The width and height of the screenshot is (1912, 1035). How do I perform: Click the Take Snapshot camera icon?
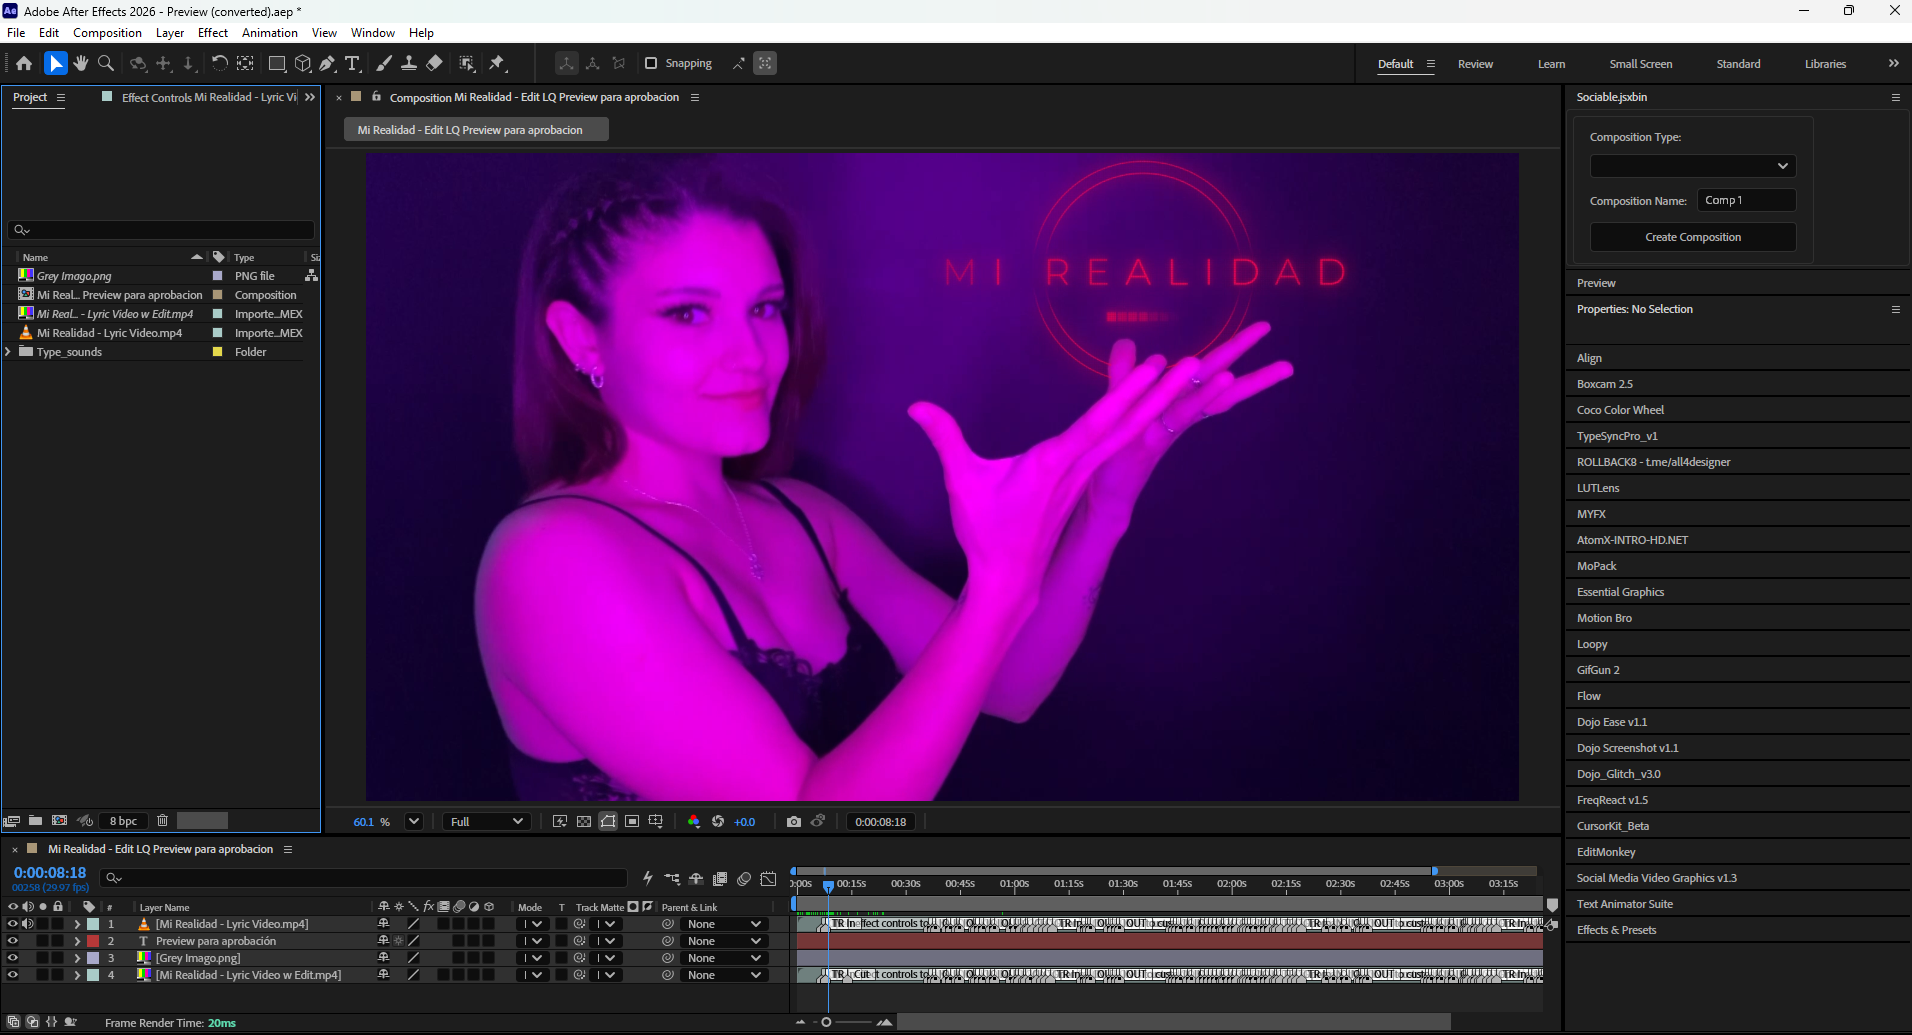pos(794,821)
